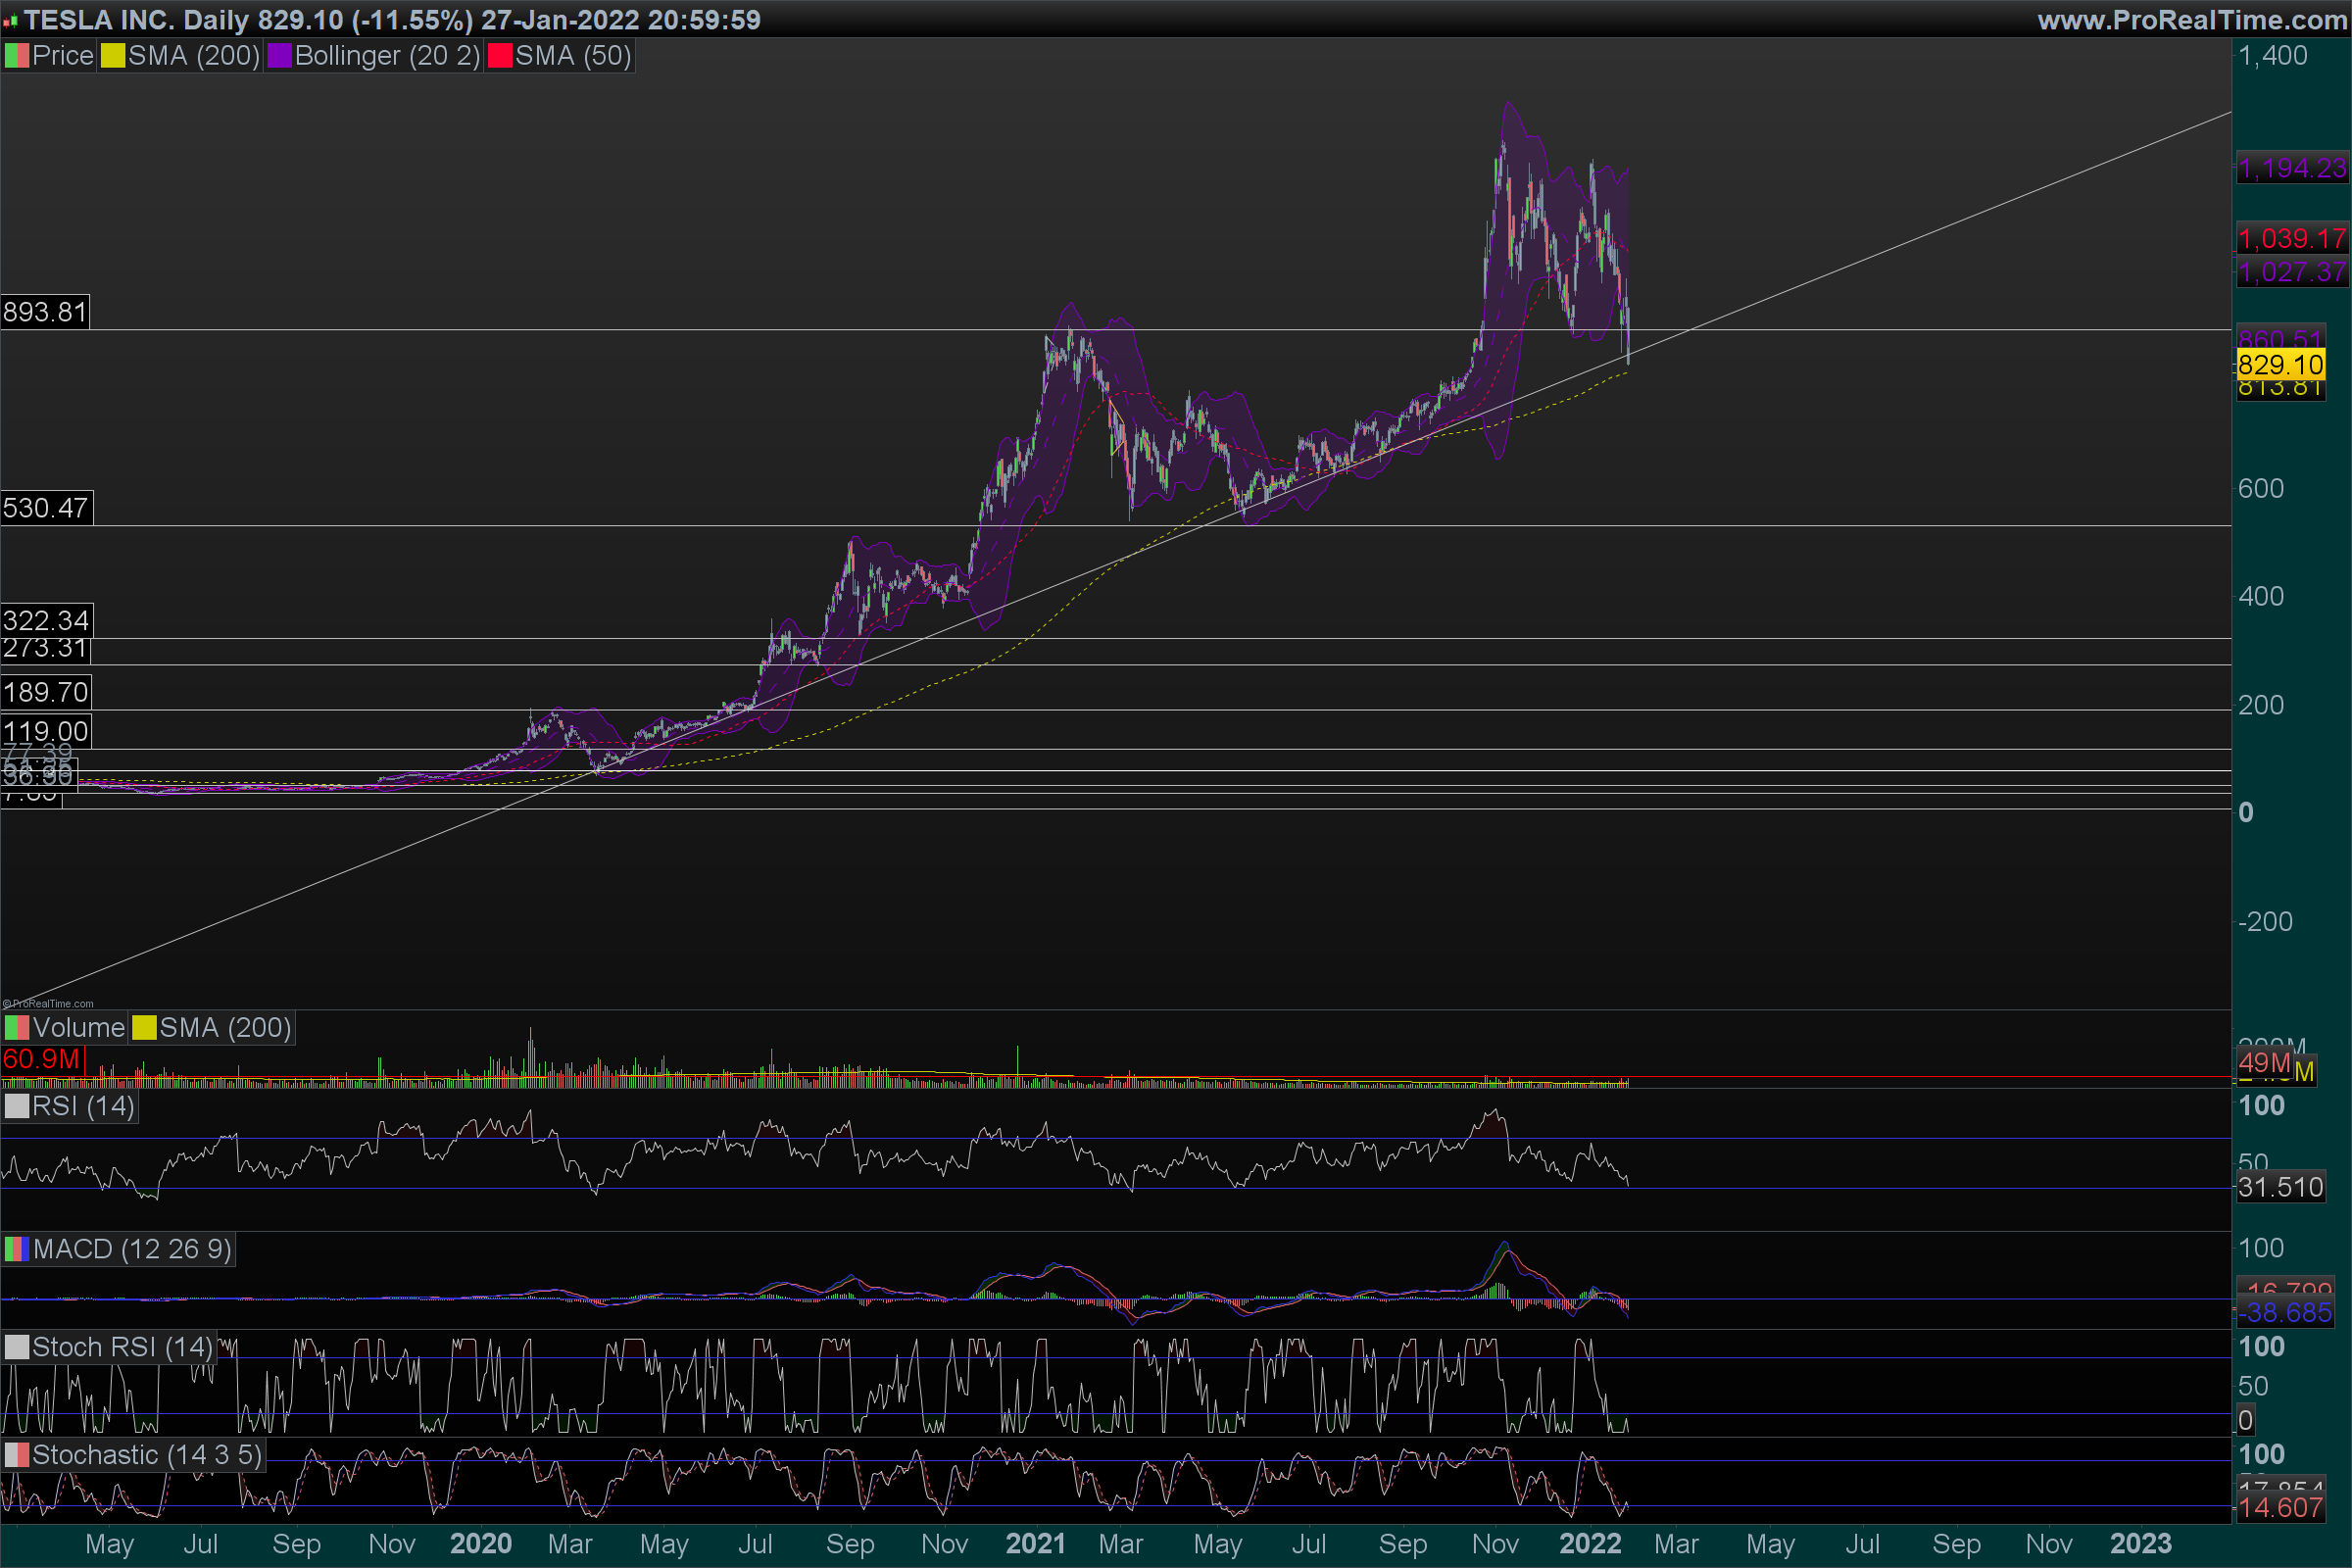2352x1568 pixels.
Task: Click the Stoch RSI (14) legend icon
Action: pyautogui.click(x=17, y=1347)
